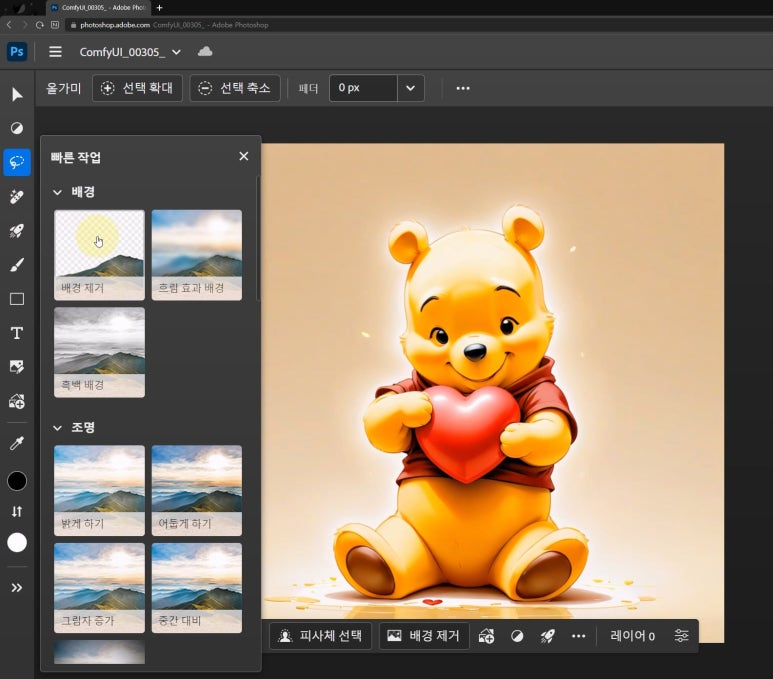
Task: Apply the 밝게 하기 lighting action
Action: tap(99, 490)
